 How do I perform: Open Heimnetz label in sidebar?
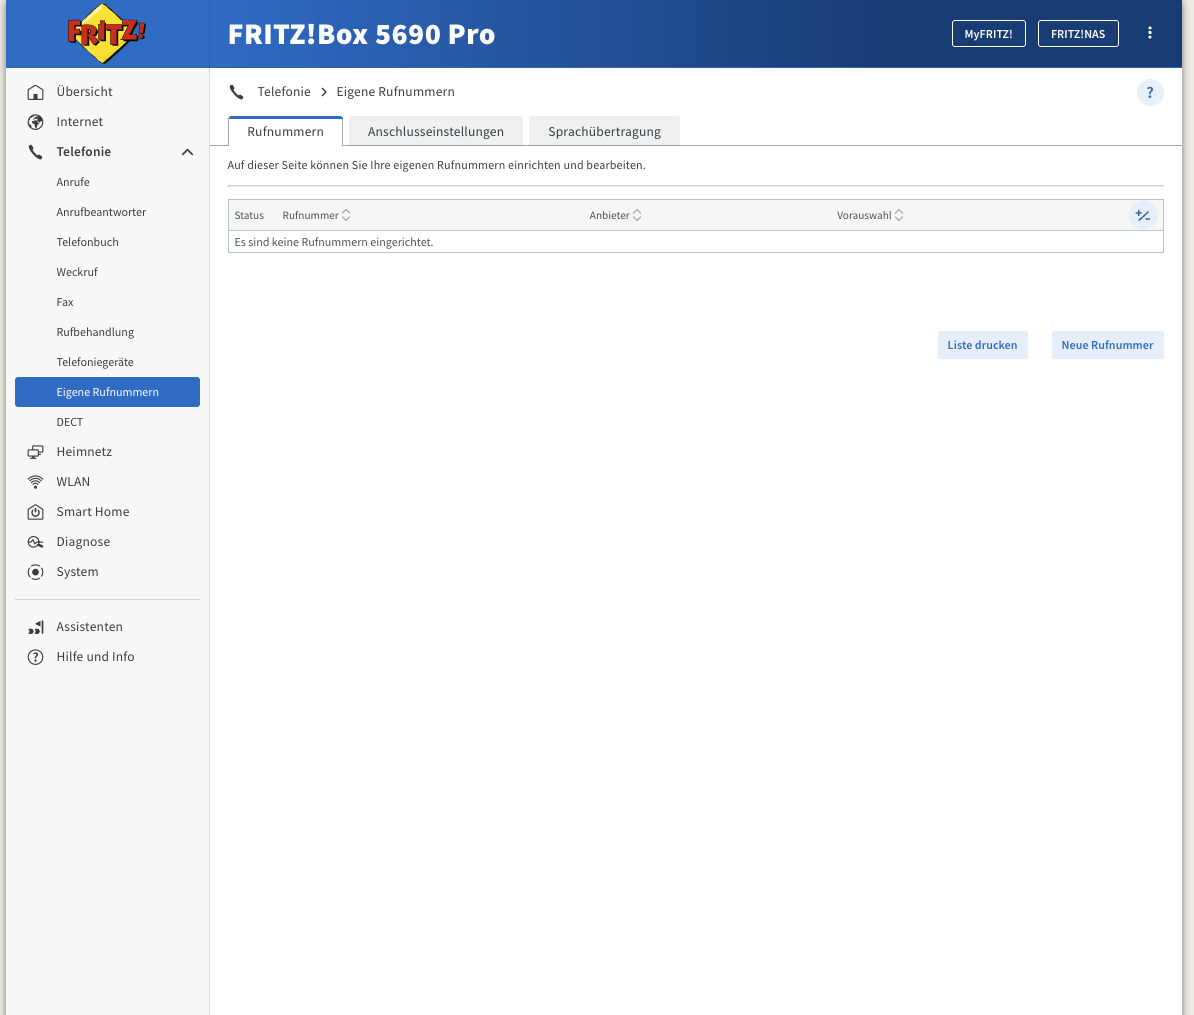pos(84,452)
